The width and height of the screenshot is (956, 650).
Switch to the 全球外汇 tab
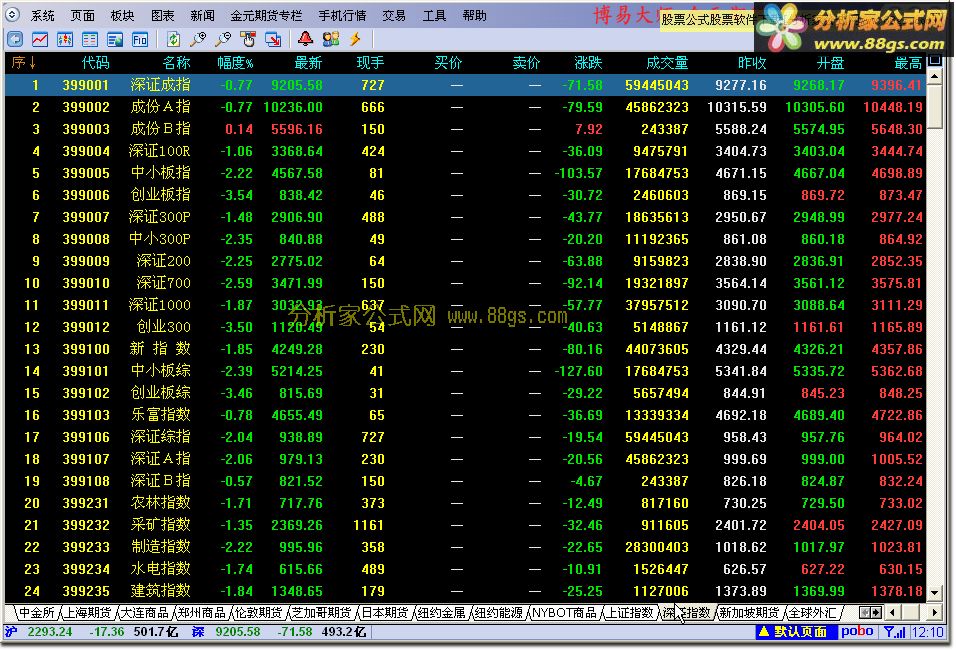point(812,612)
